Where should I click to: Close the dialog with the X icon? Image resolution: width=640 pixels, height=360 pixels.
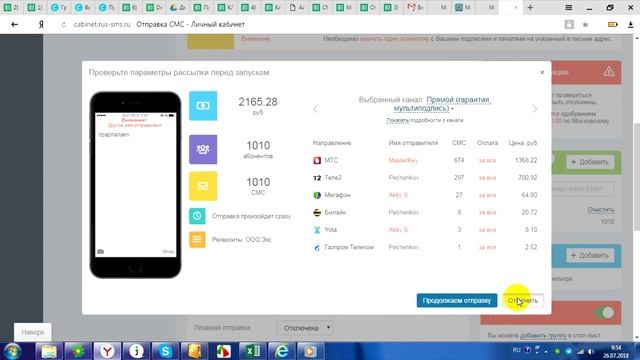coord(542,72)
